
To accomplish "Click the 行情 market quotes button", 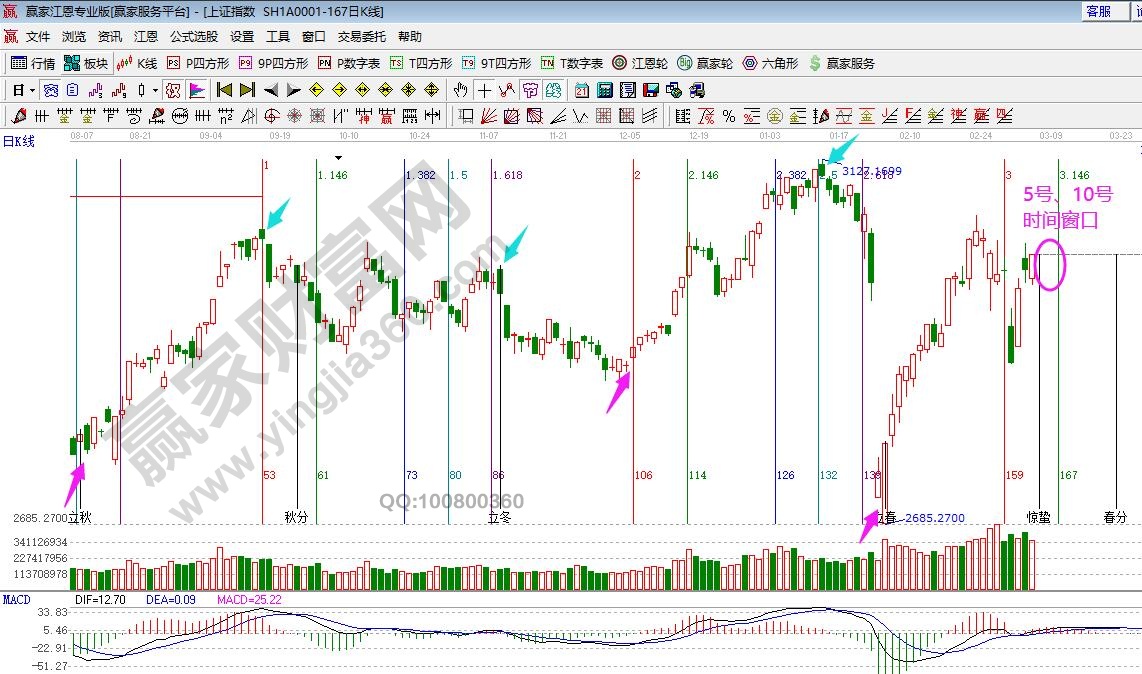I will click(x=33, y=63).
